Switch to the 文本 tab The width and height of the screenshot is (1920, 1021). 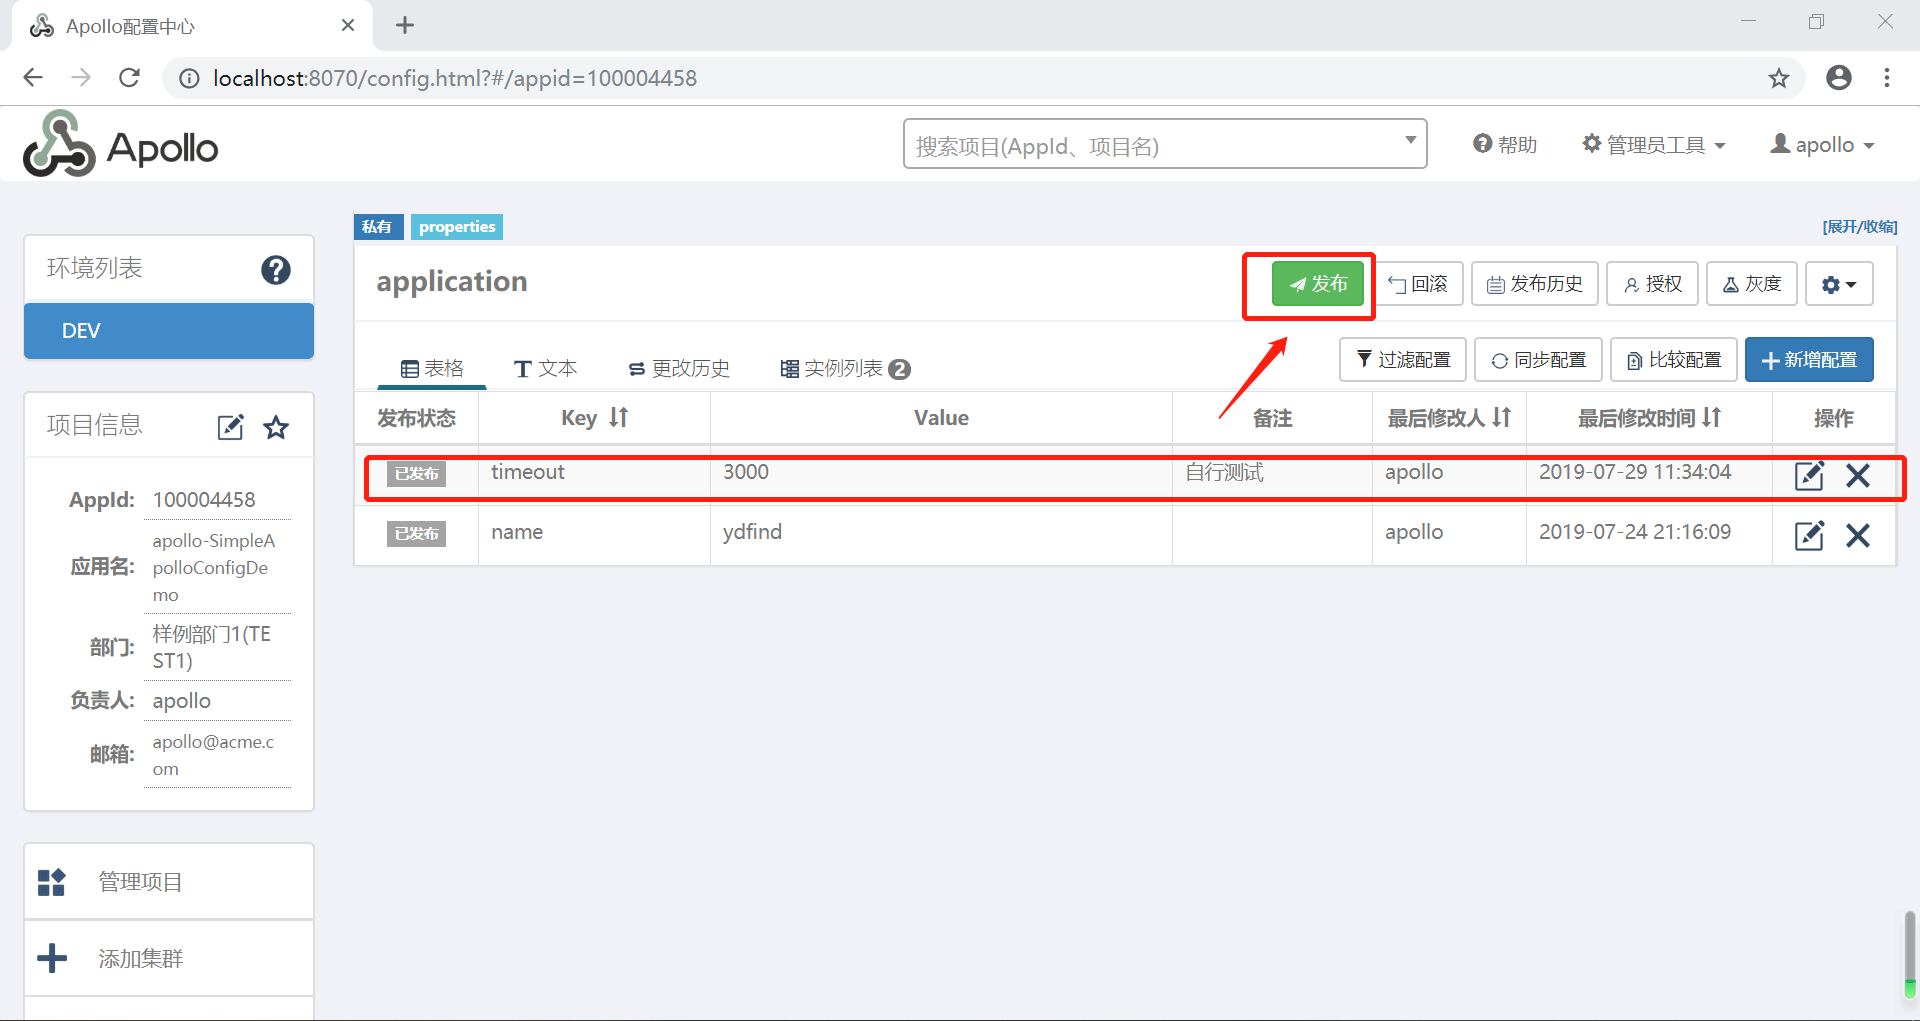[545, 367]
